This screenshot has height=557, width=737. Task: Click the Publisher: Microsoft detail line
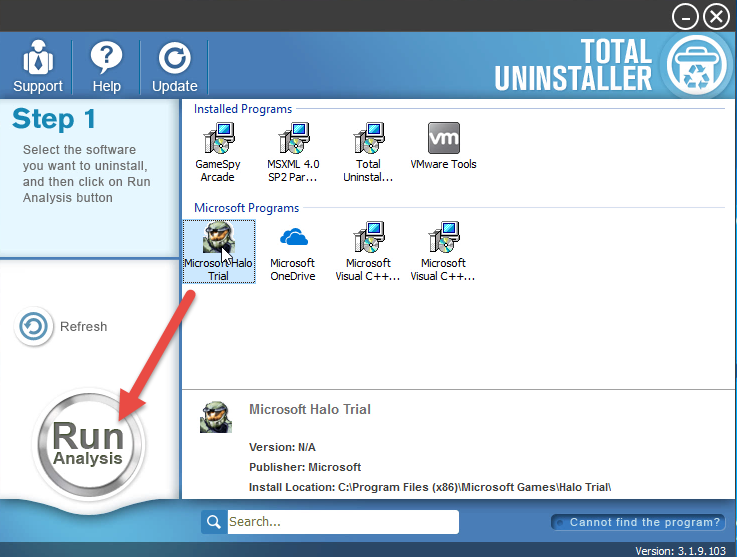tap(305, 467)
